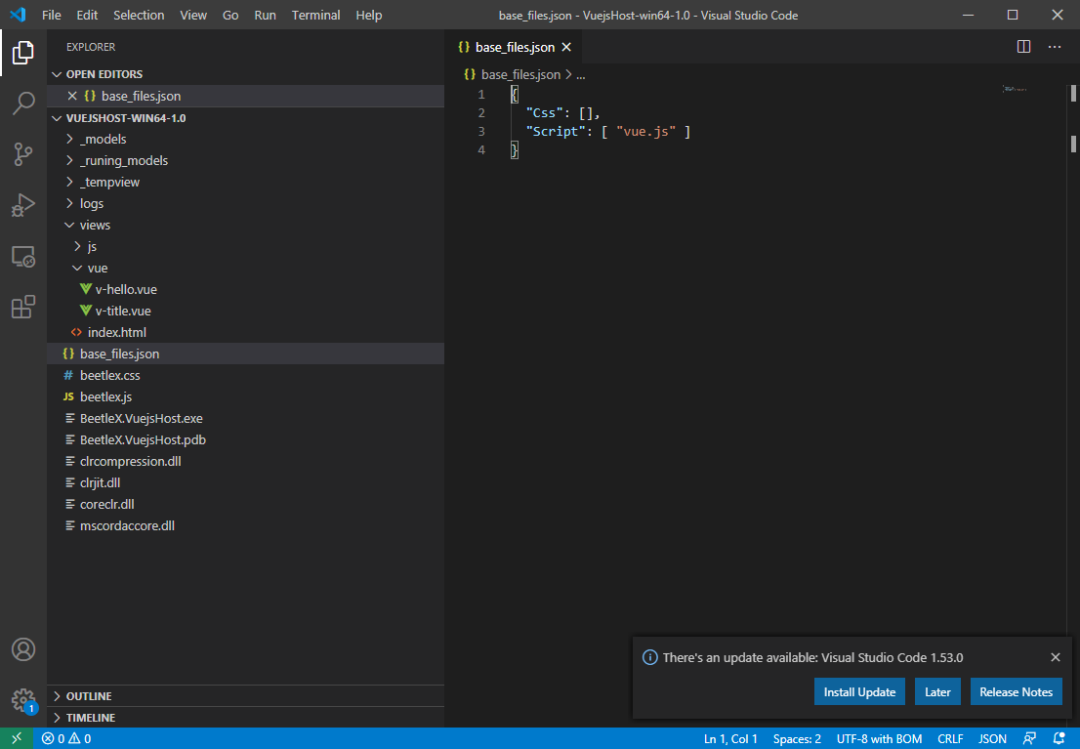Click the remote window indicator in status bar
Viewport: 1080px width, 749px height.
(x=17, y=739)
